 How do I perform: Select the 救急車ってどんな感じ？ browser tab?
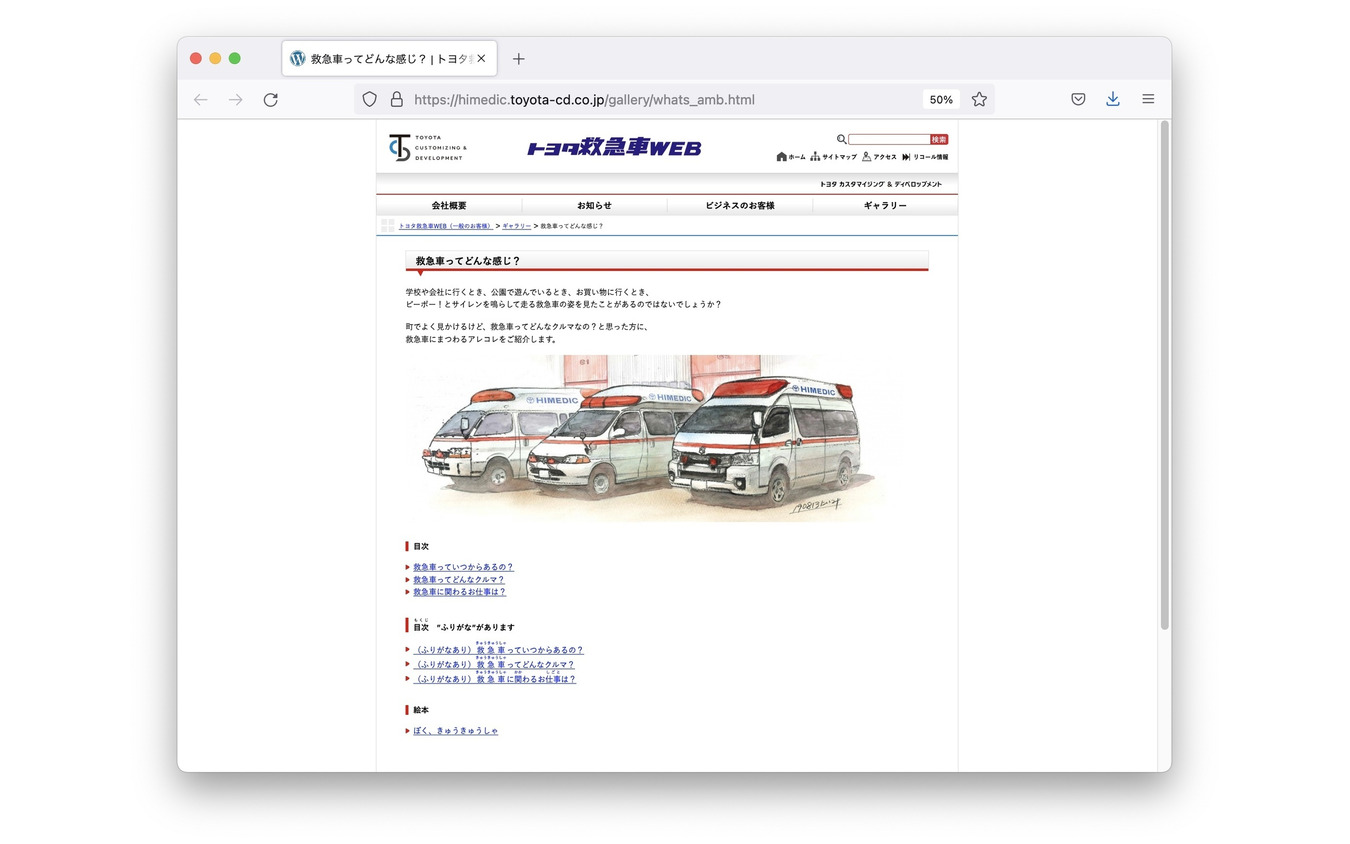(390, 59)
